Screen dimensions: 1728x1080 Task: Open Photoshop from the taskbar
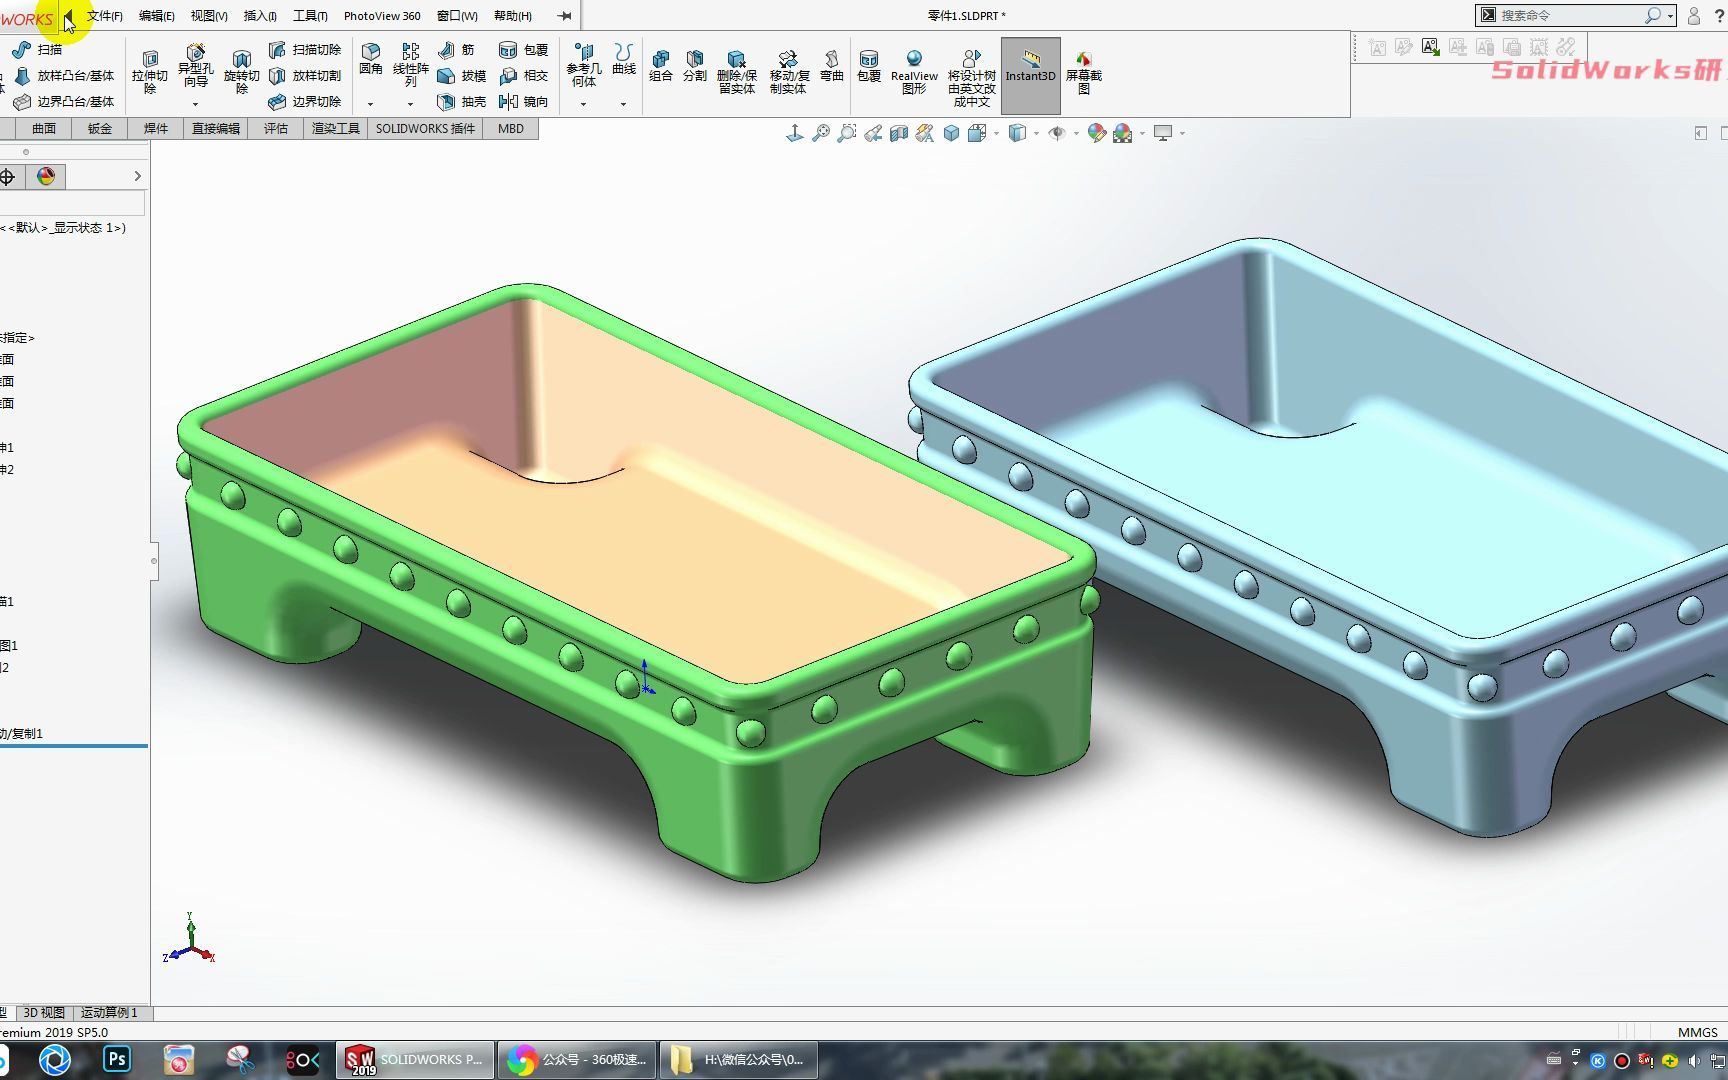[x=117, y=1059]
